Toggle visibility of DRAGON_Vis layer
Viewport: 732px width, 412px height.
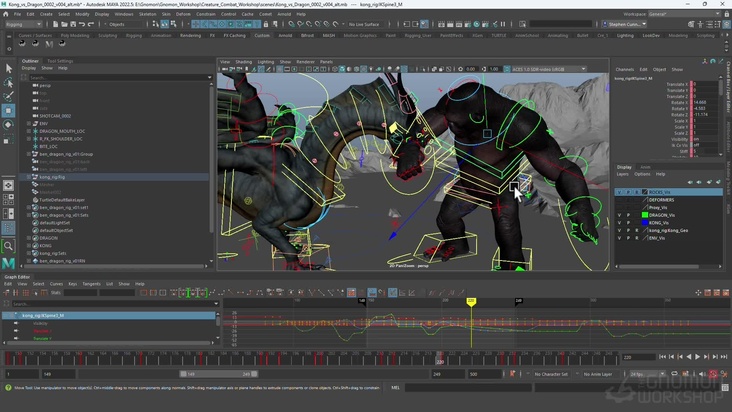[x=619, y=214]
